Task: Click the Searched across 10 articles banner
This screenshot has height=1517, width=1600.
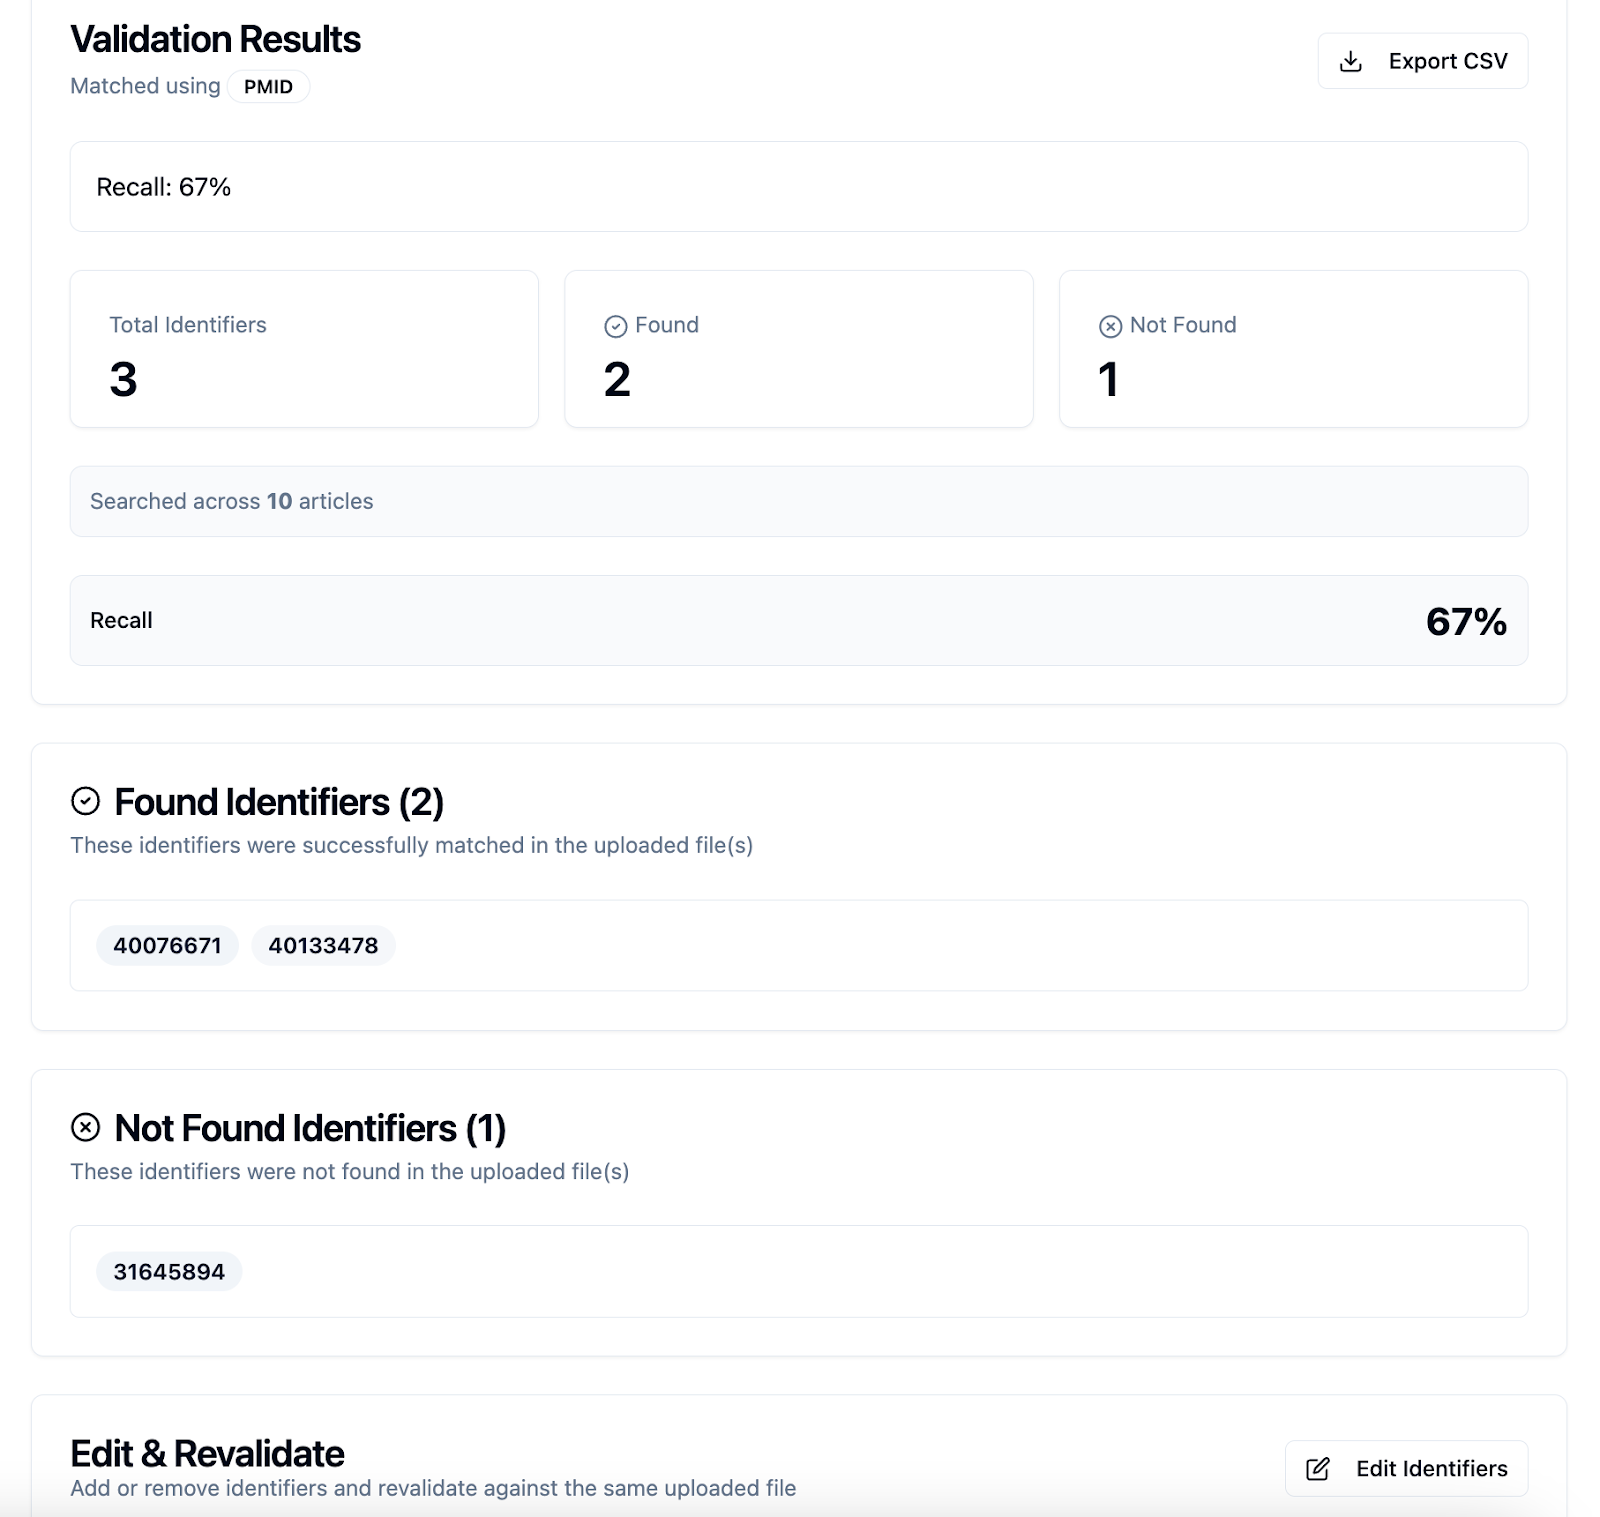Action: (798, 501)
